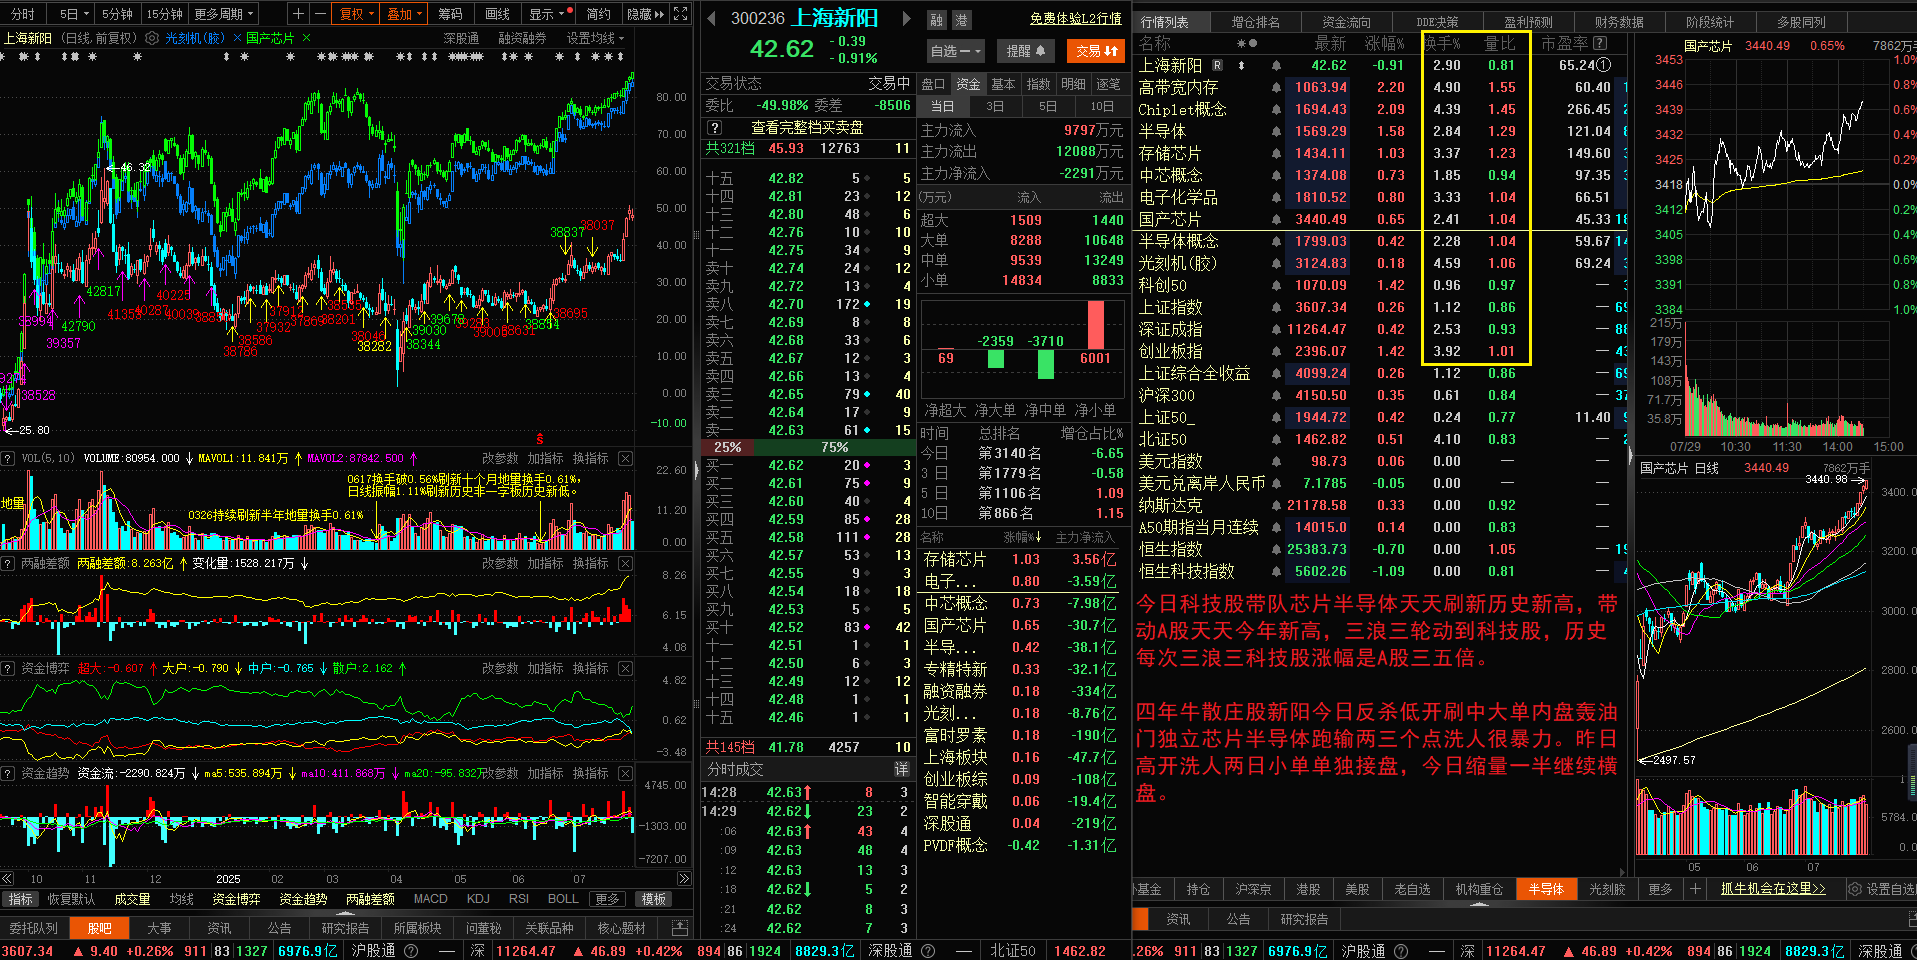Viewport: 1917px width, 960px height.
Task: Zoom out chart with minus button
Action: click(319, 14)
